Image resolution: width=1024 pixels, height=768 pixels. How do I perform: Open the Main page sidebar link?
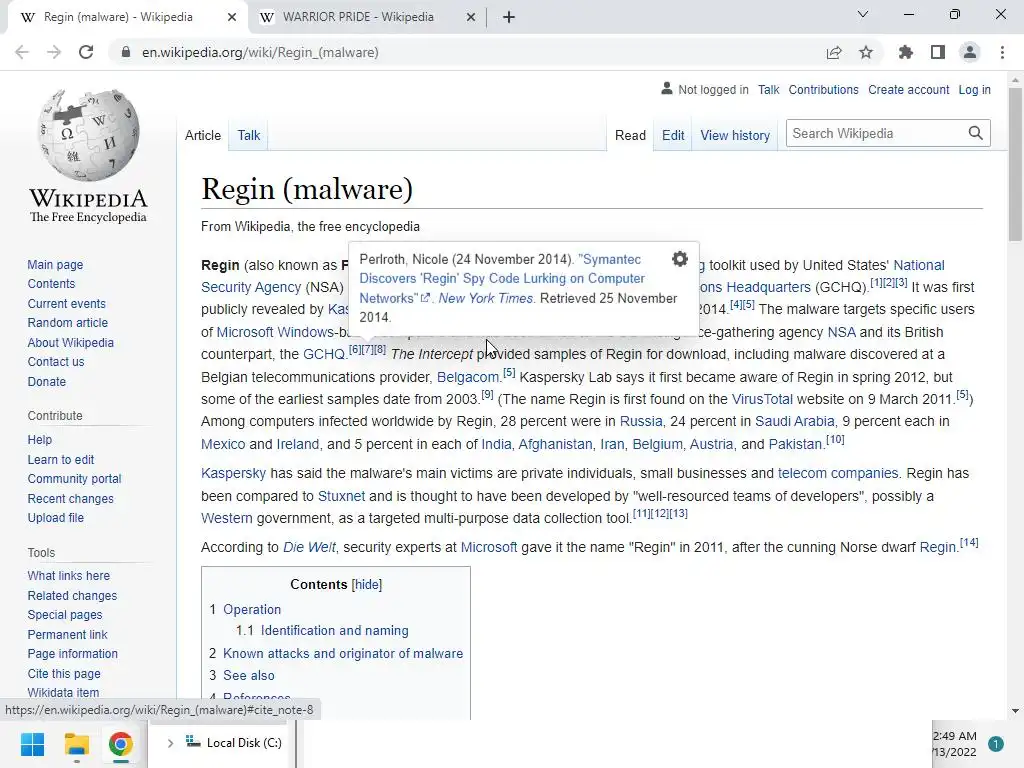pos(56,264)
